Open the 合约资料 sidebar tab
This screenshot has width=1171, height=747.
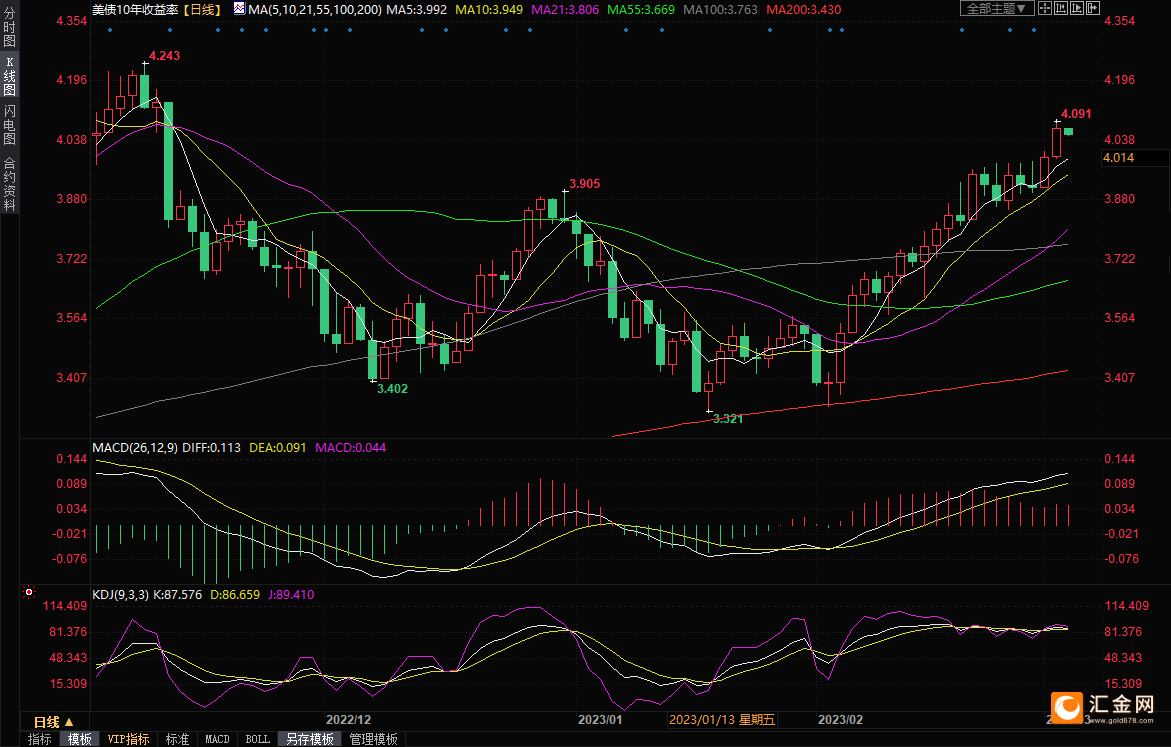pyautogui.click(x=9, y=184)
